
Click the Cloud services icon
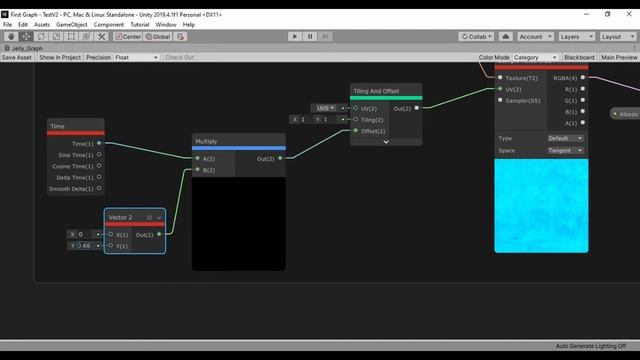tap(506, 37)
